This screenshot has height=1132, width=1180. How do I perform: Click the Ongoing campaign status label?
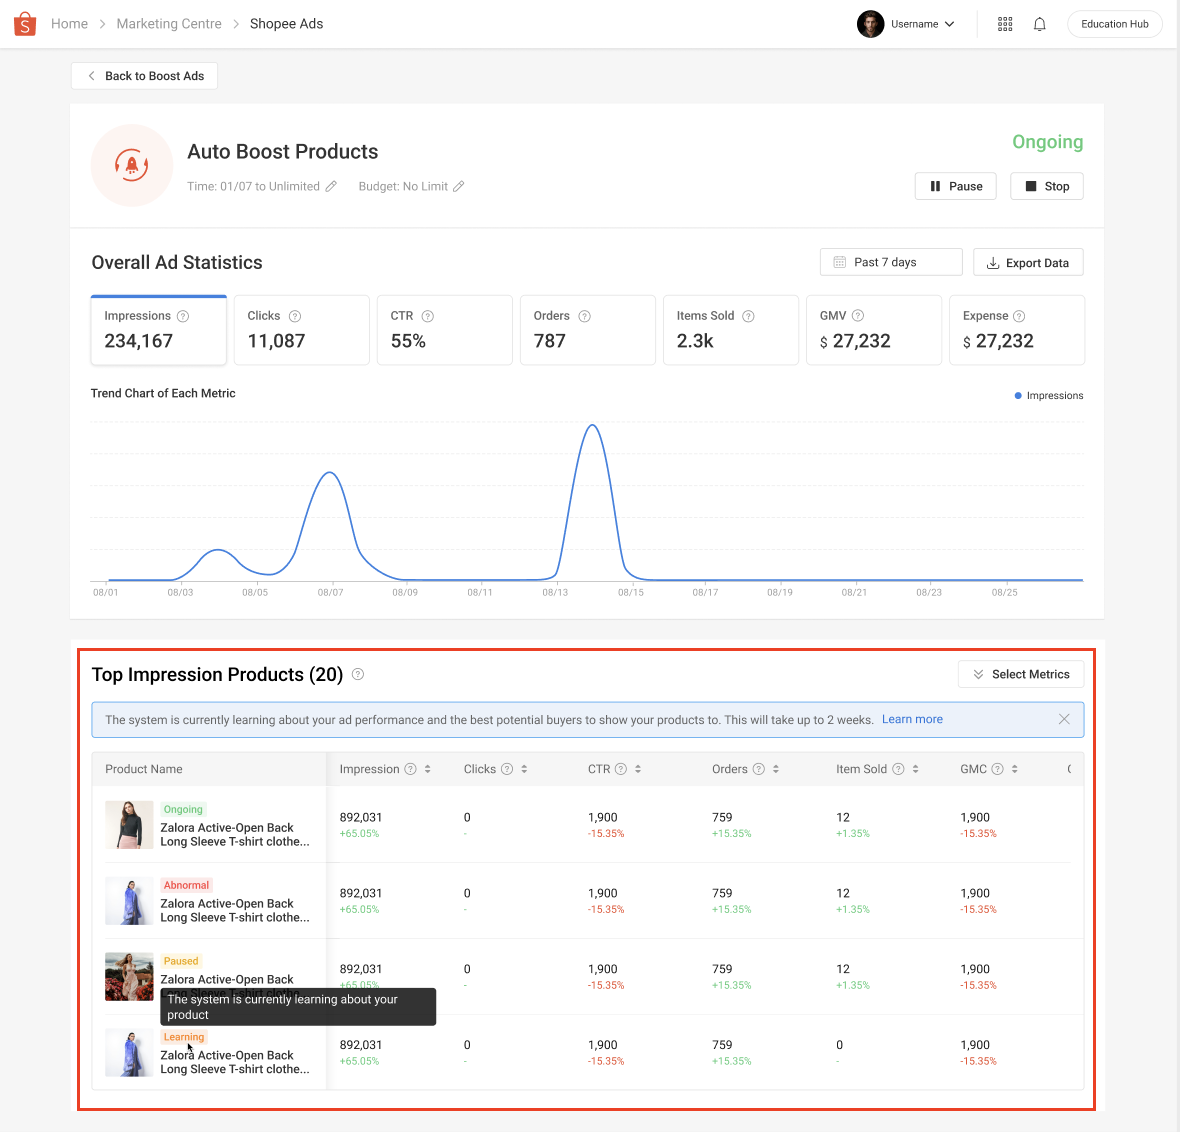pos(1047,142)
